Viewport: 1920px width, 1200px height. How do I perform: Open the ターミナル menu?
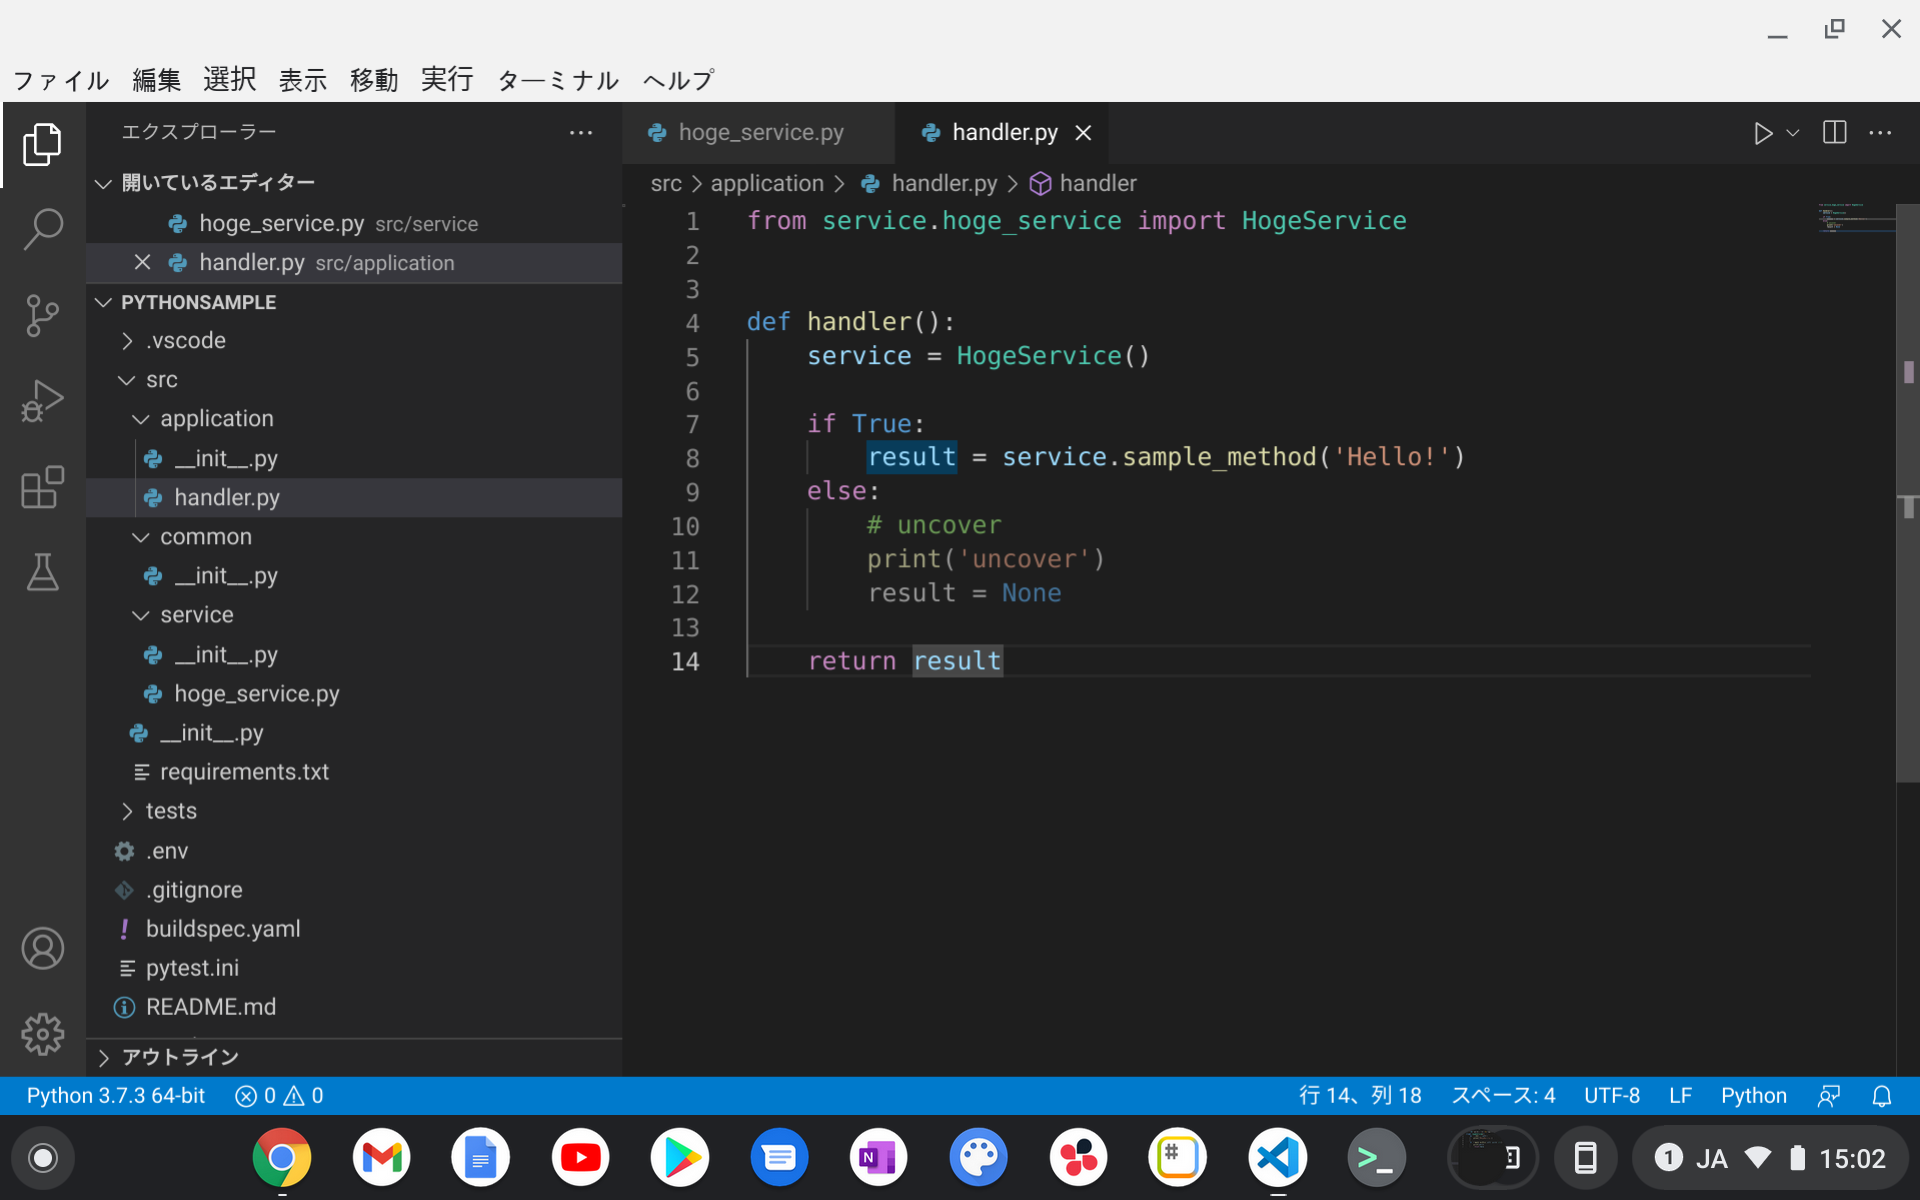(557, 80)
